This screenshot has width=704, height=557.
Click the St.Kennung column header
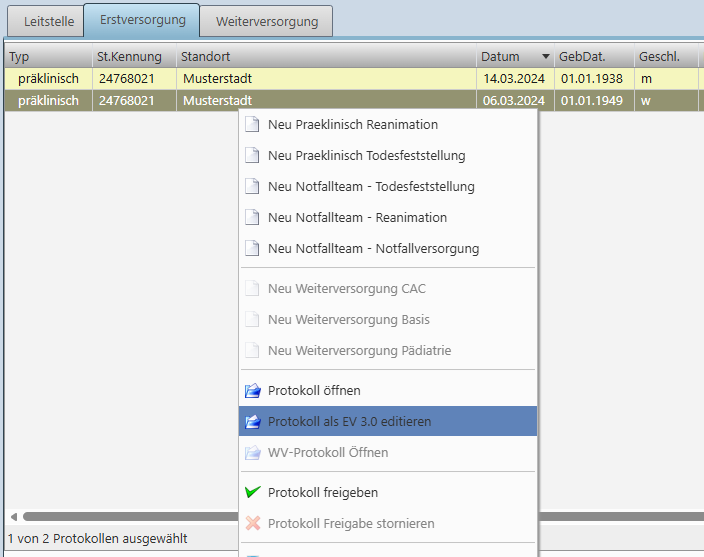[x=133, y=57]
